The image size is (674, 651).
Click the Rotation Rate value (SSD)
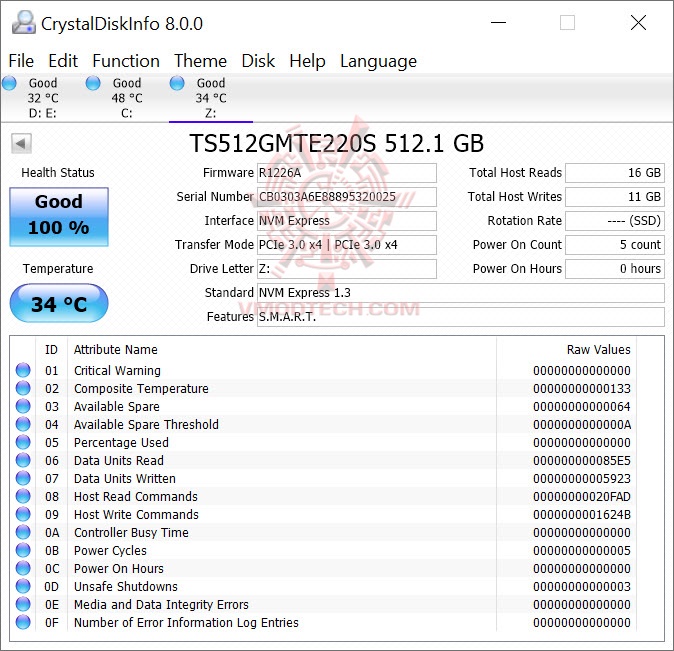pos(615,221)
